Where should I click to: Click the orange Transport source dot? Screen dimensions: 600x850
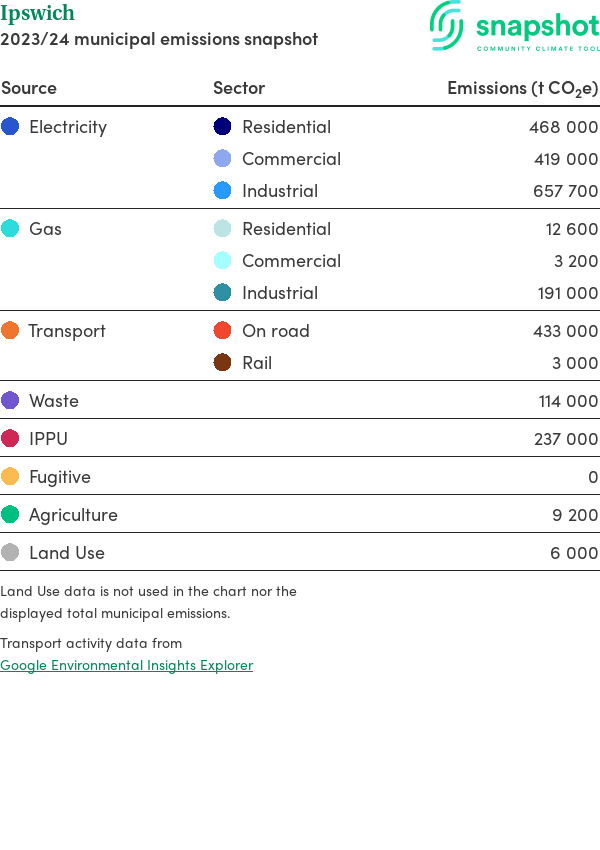coord(10,331)
